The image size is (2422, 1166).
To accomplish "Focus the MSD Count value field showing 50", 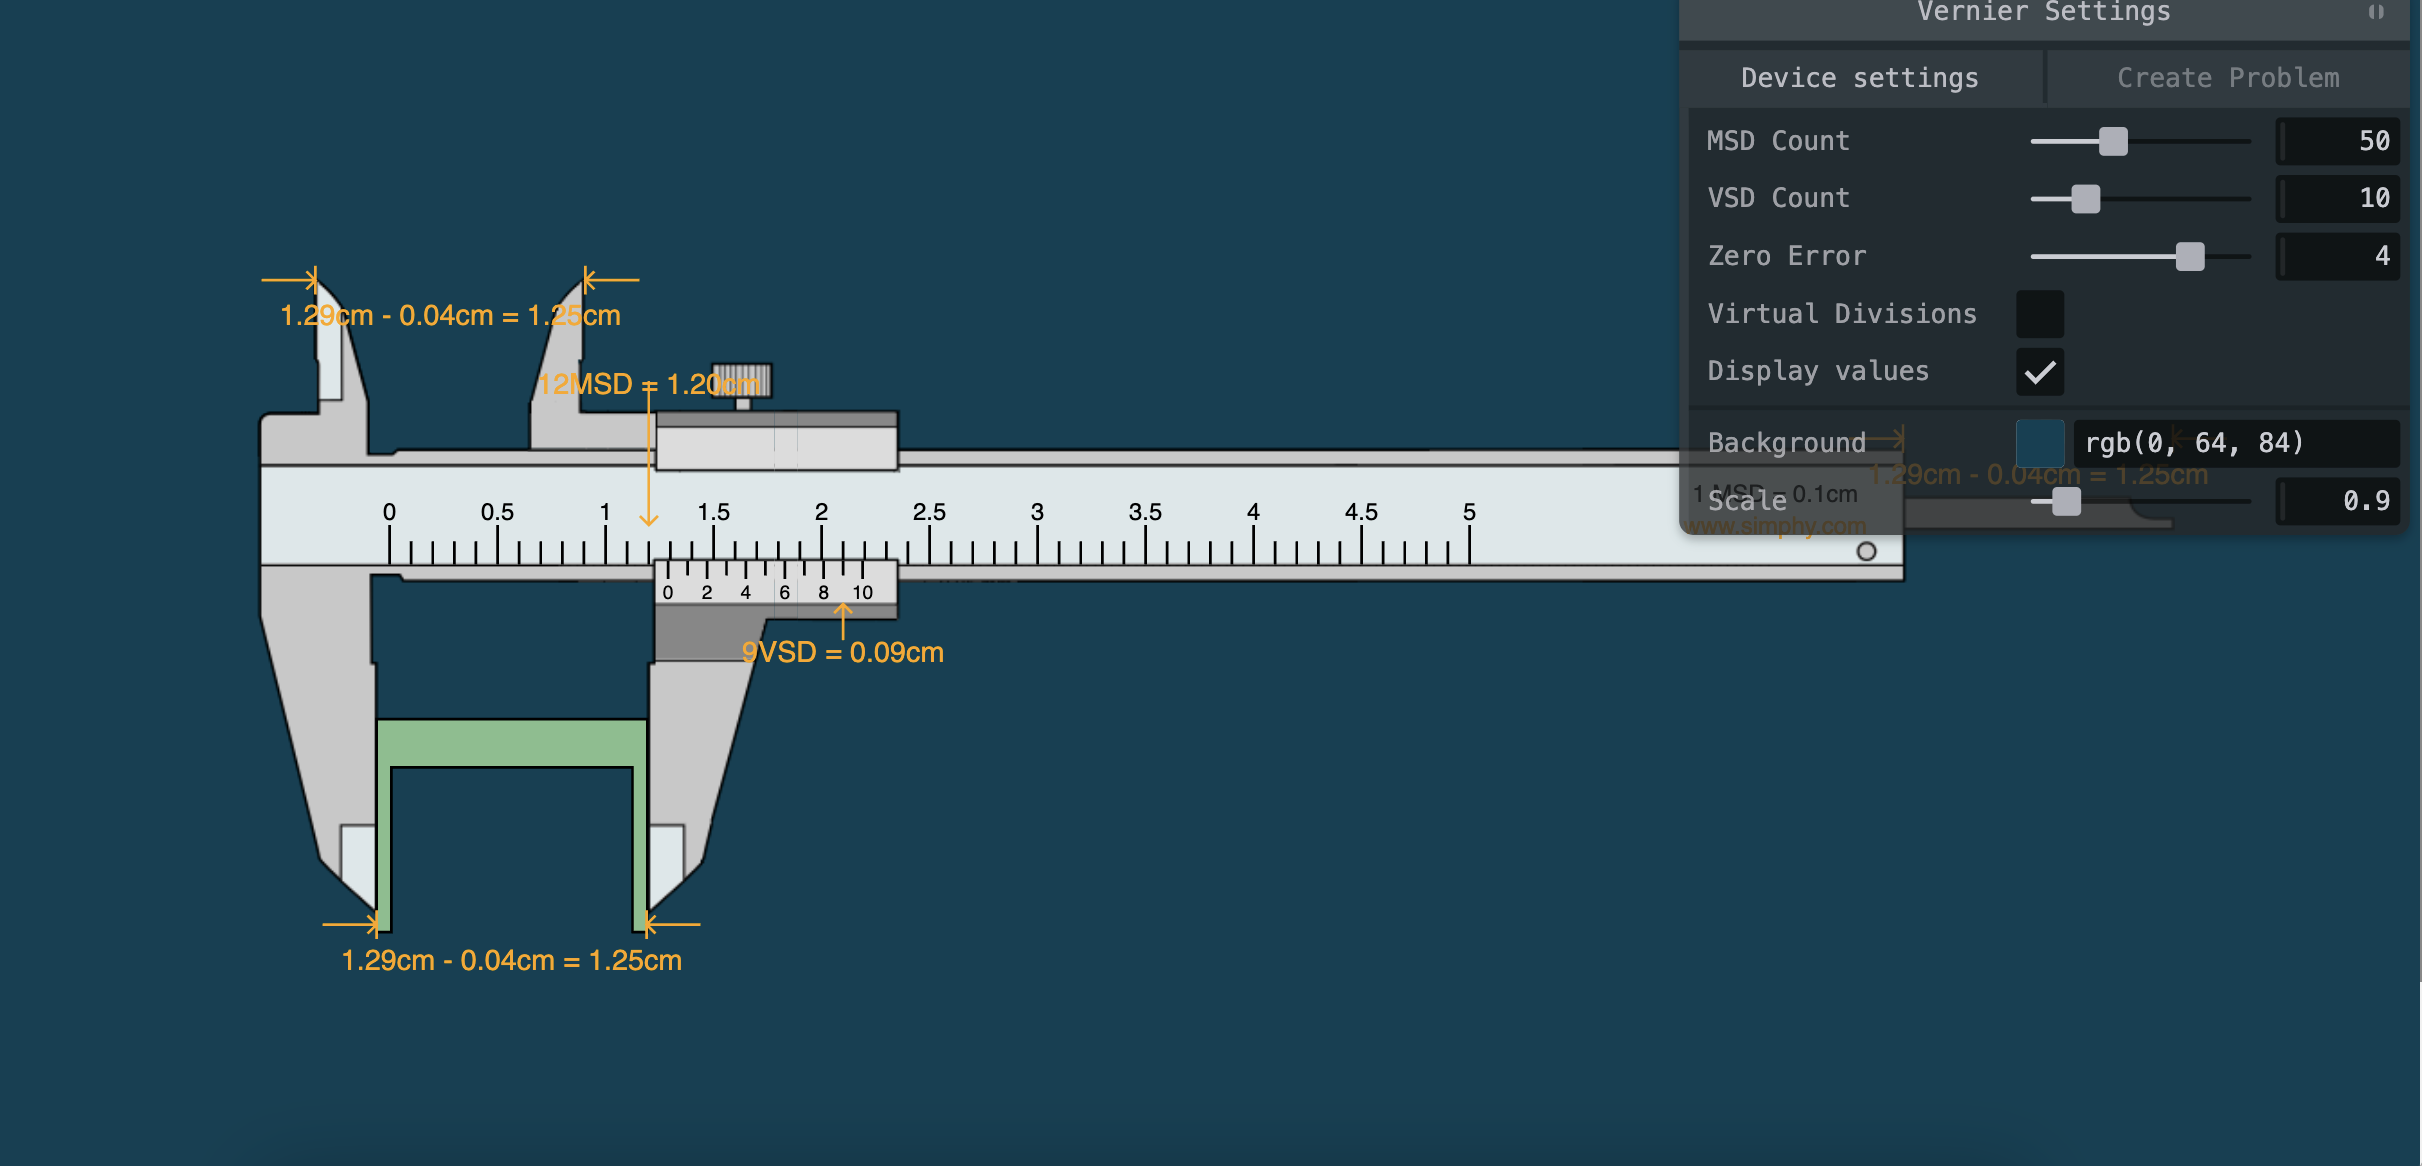I will pyautogui.click(x=2338, y=141).
